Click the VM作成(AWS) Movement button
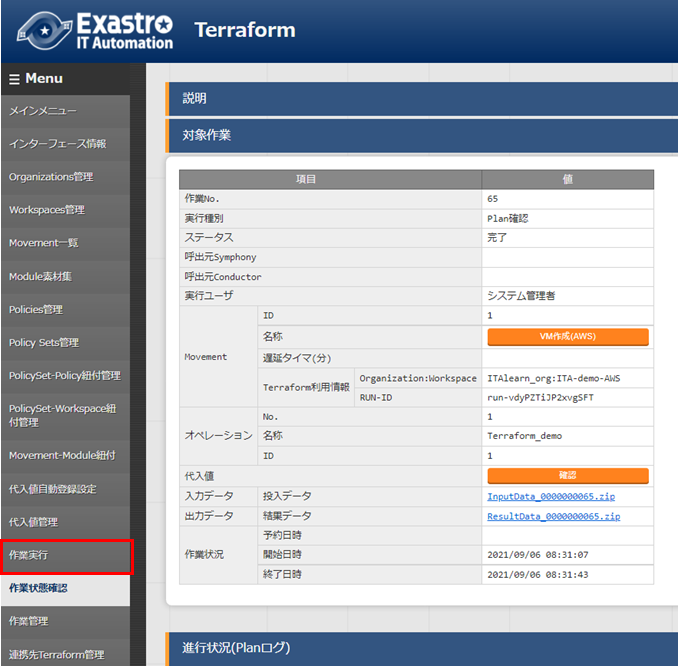This screenshot has width=678, height=666. click(x=568, y=337)
